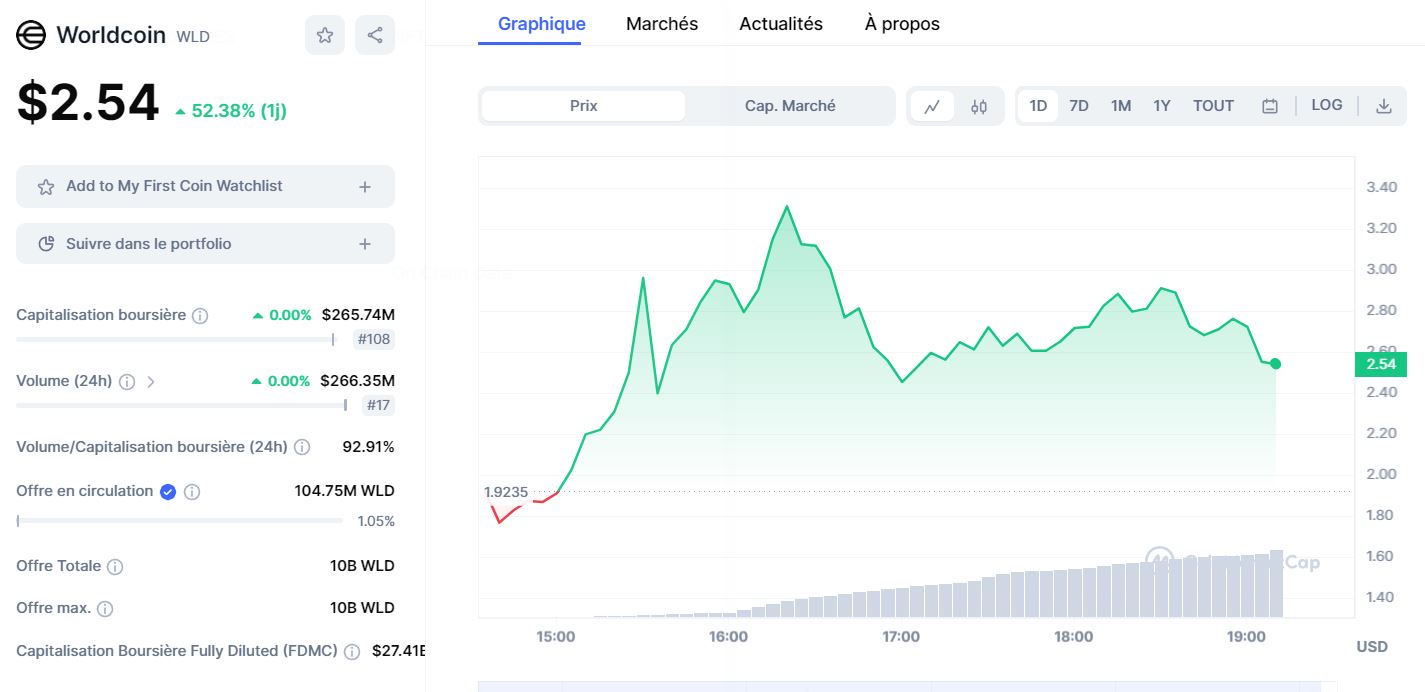Open the Actualités tab

click(x=780, y=23)
